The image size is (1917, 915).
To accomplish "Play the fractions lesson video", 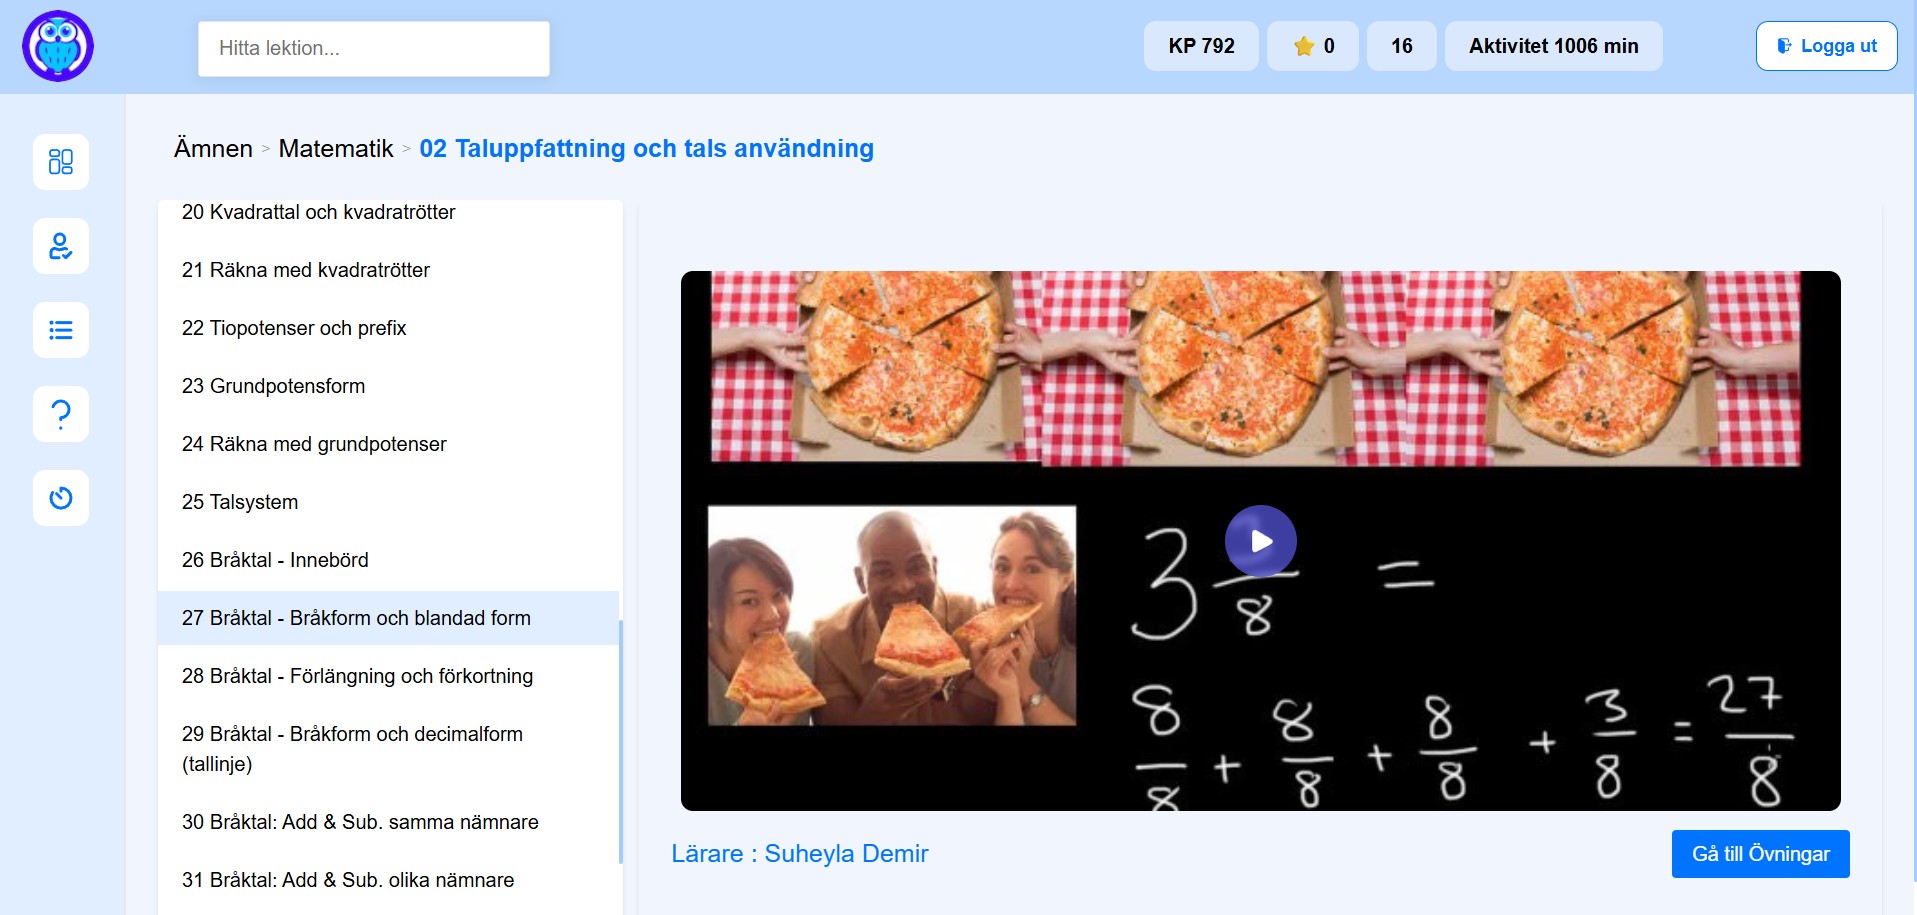I will point(1260,541).
